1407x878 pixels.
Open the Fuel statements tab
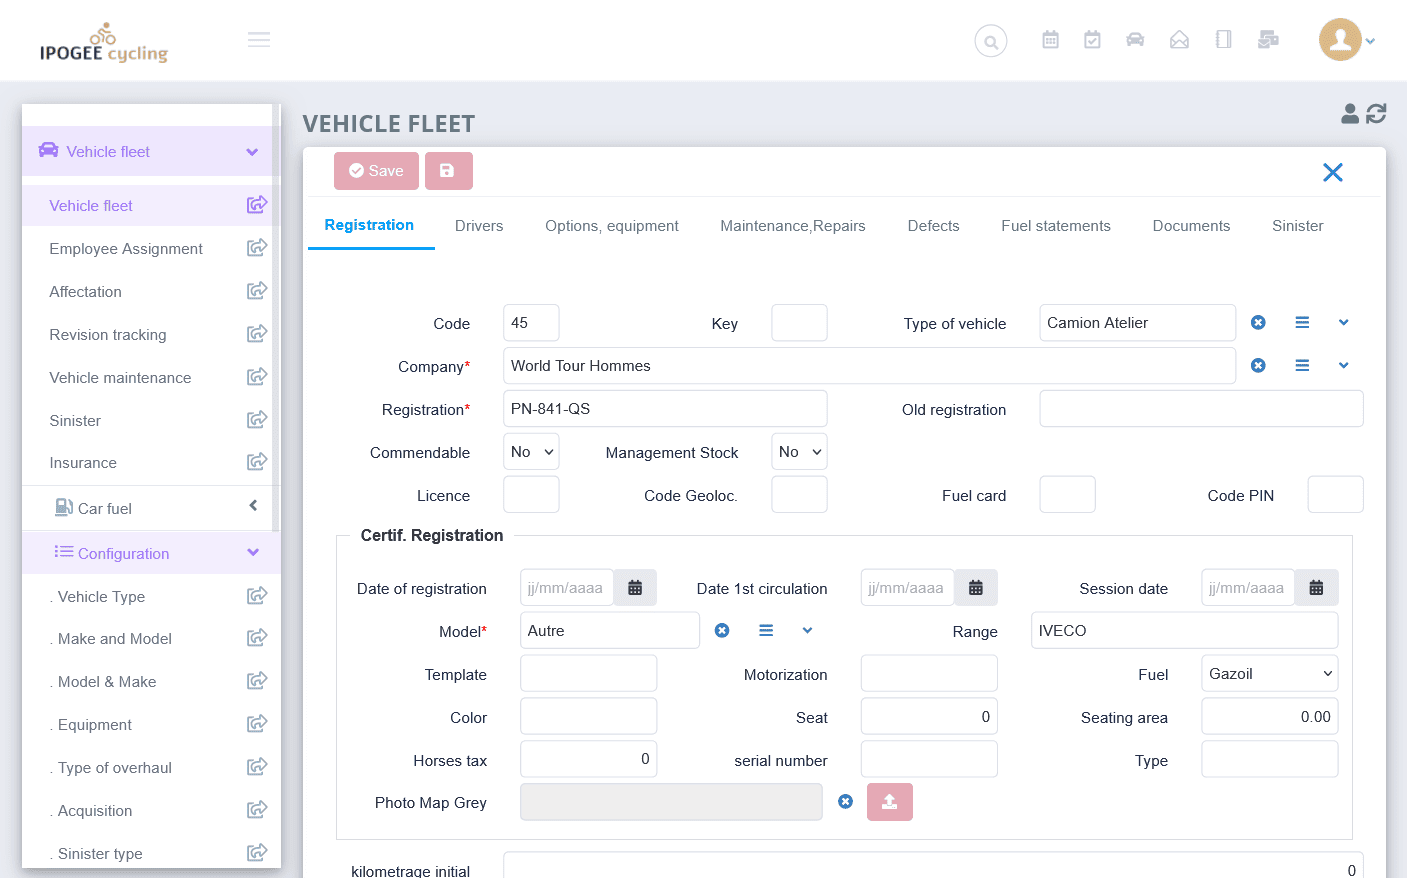pos(1056,226)
